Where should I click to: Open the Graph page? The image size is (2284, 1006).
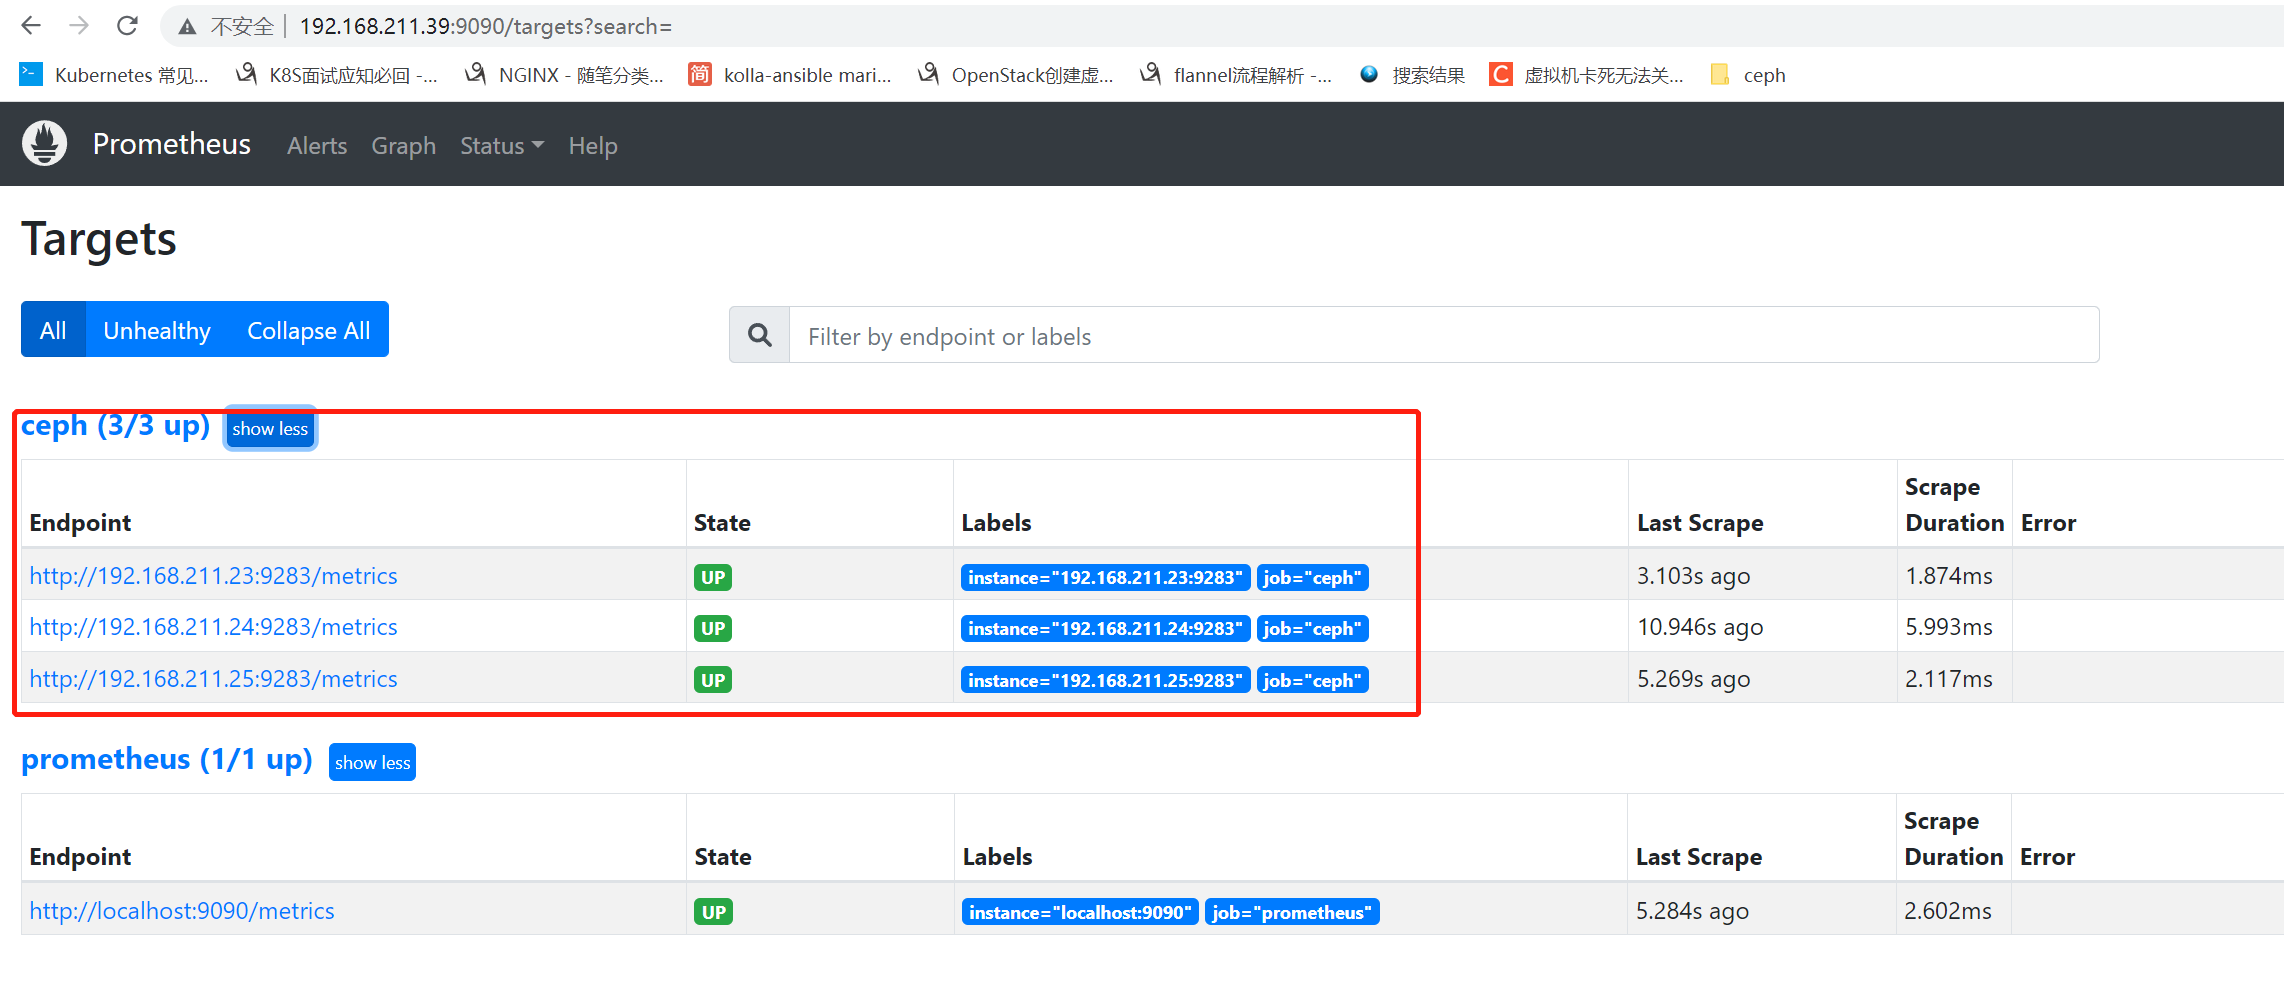pyautogui.click(x=403, y=146)
